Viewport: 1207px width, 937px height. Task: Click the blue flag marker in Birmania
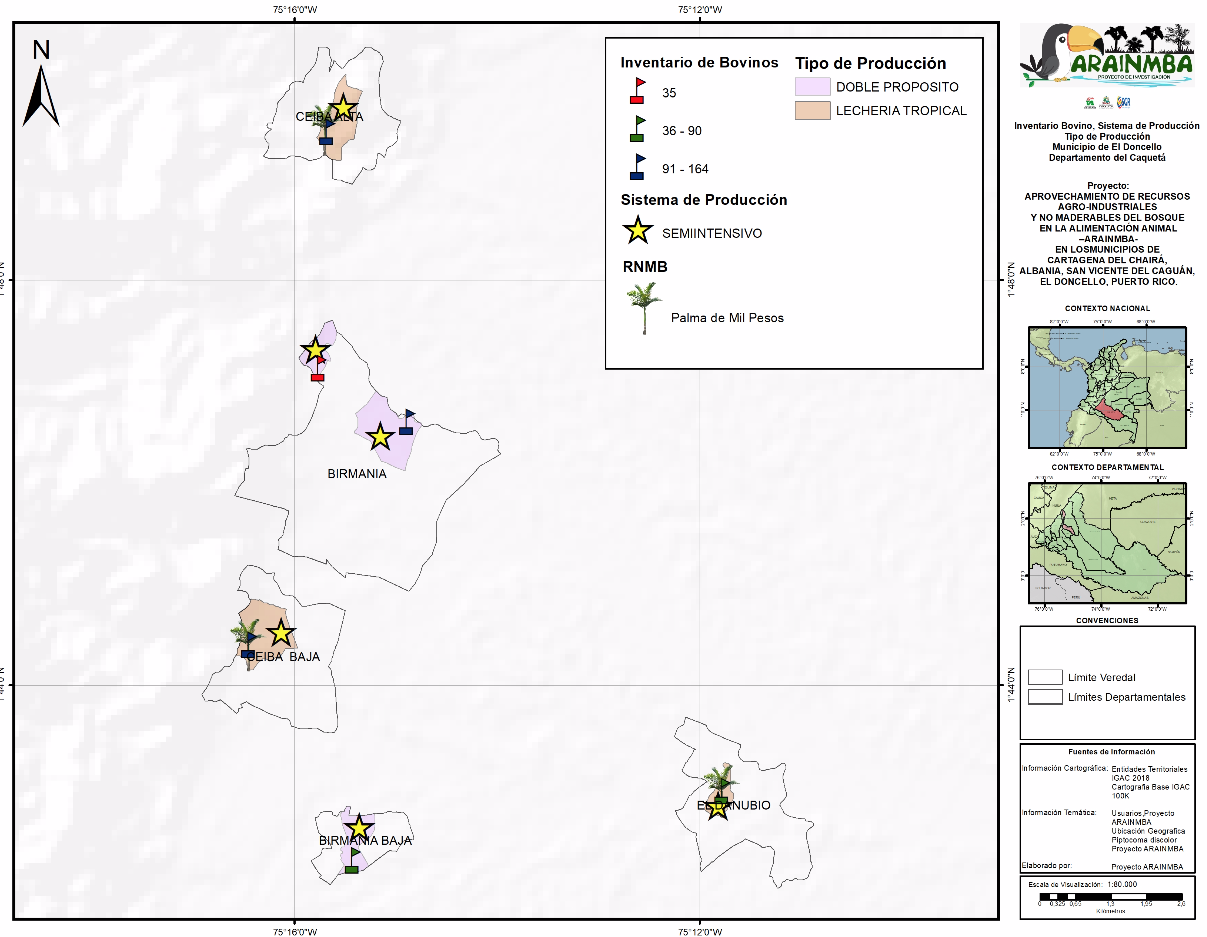(407, 422)
